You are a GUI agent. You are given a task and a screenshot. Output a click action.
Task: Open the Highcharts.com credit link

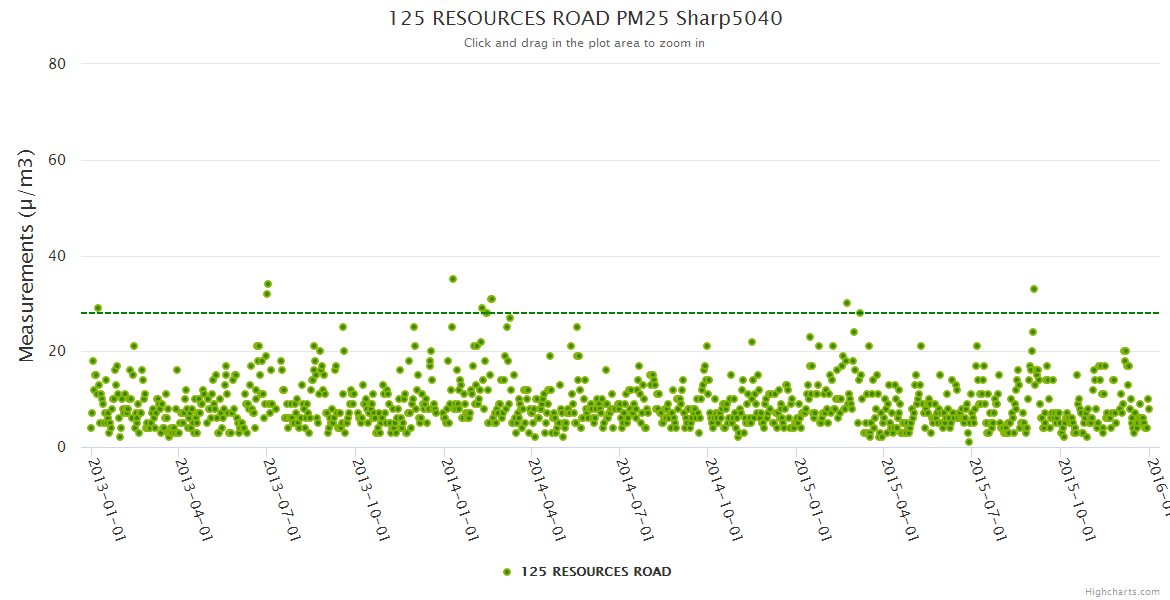(1124, 591)
